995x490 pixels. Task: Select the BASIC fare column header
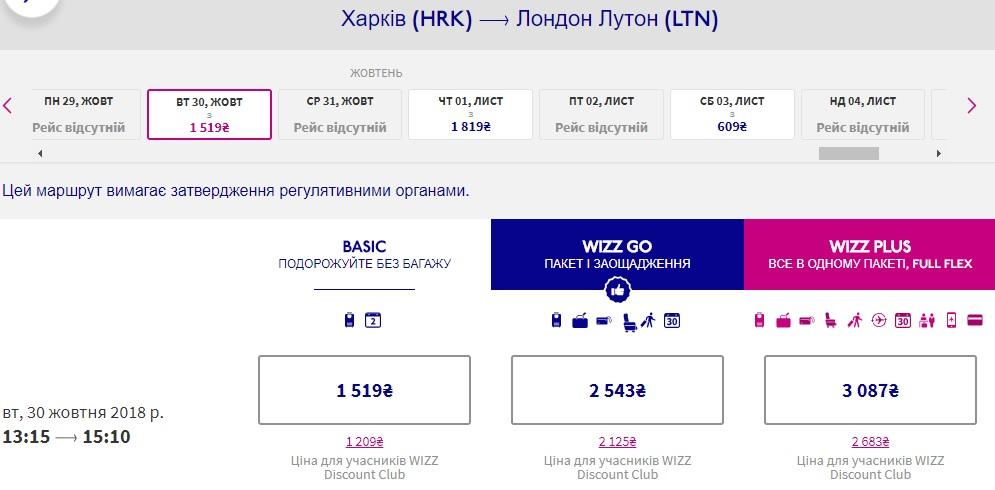pyautogui.click(x=364, y=254)
